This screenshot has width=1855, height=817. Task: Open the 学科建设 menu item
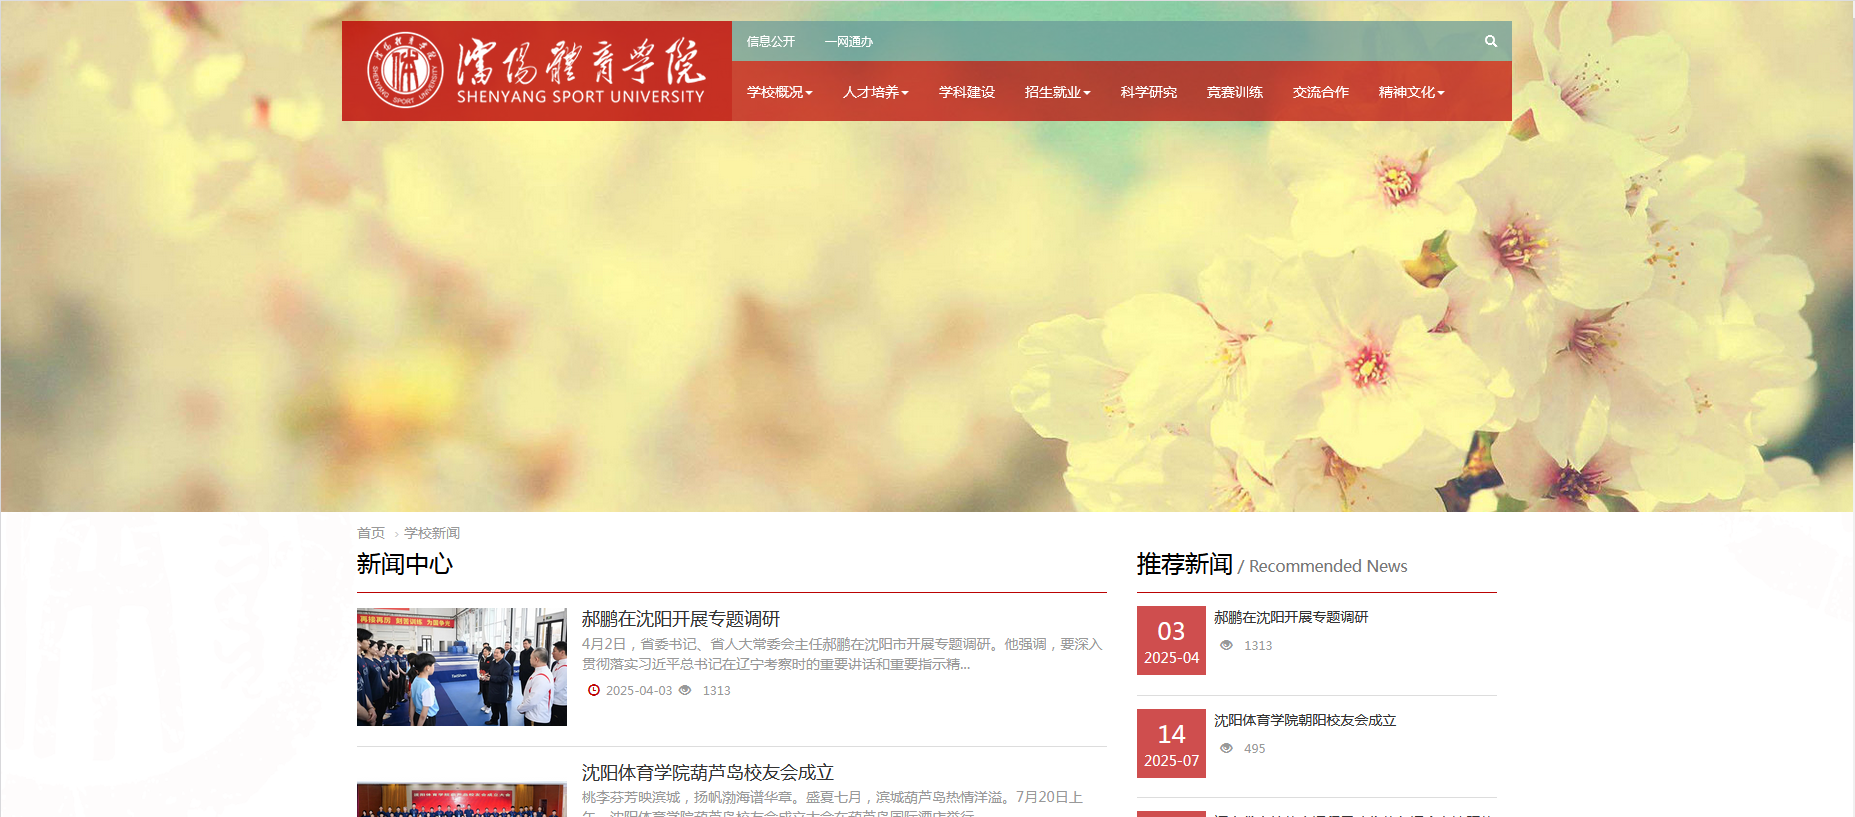click(x=966, y=92)
